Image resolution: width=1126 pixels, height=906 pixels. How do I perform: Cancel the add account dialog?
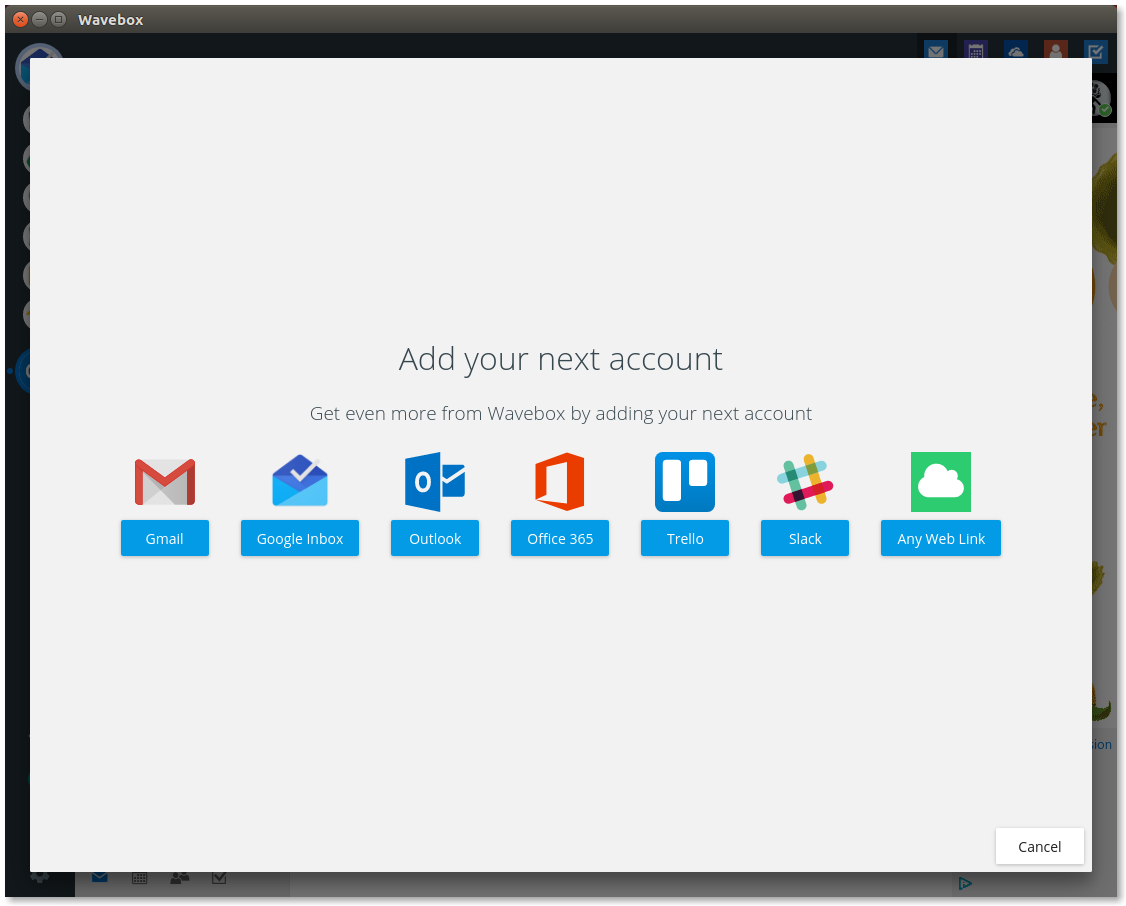[x=1039, y=846]
